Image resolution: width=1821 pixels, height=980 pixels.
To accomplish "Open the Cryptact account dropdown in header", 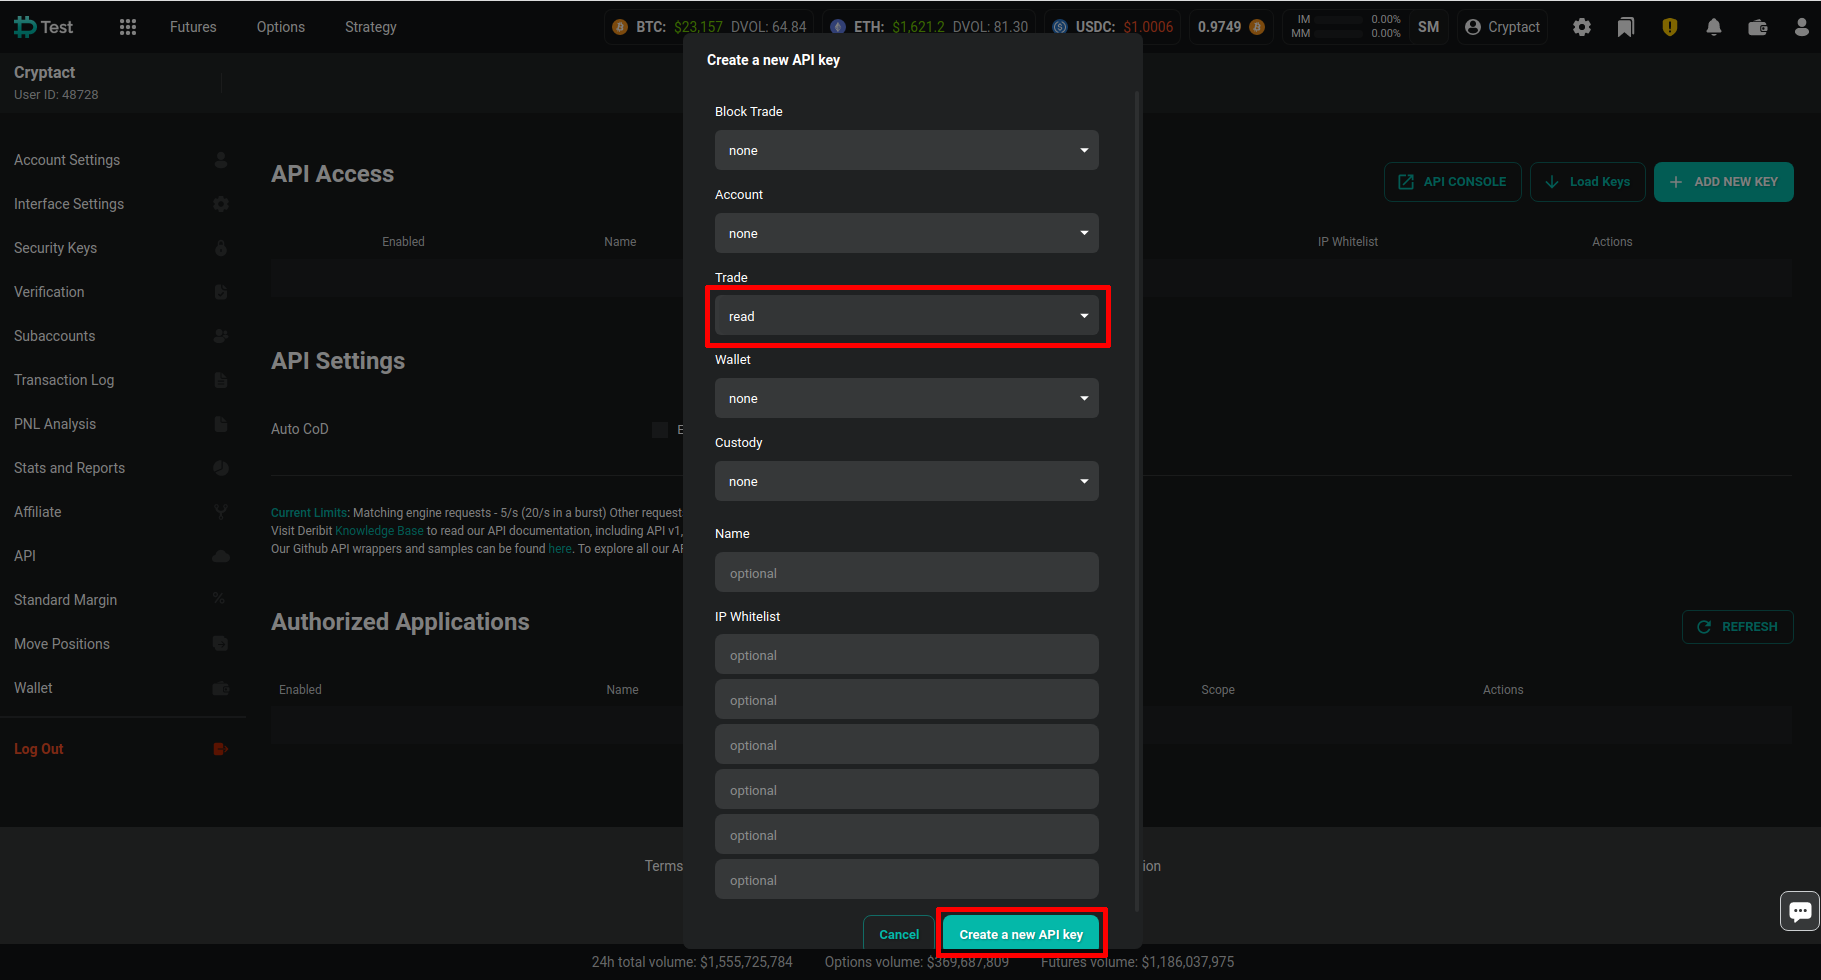I will coord(1502,27).
